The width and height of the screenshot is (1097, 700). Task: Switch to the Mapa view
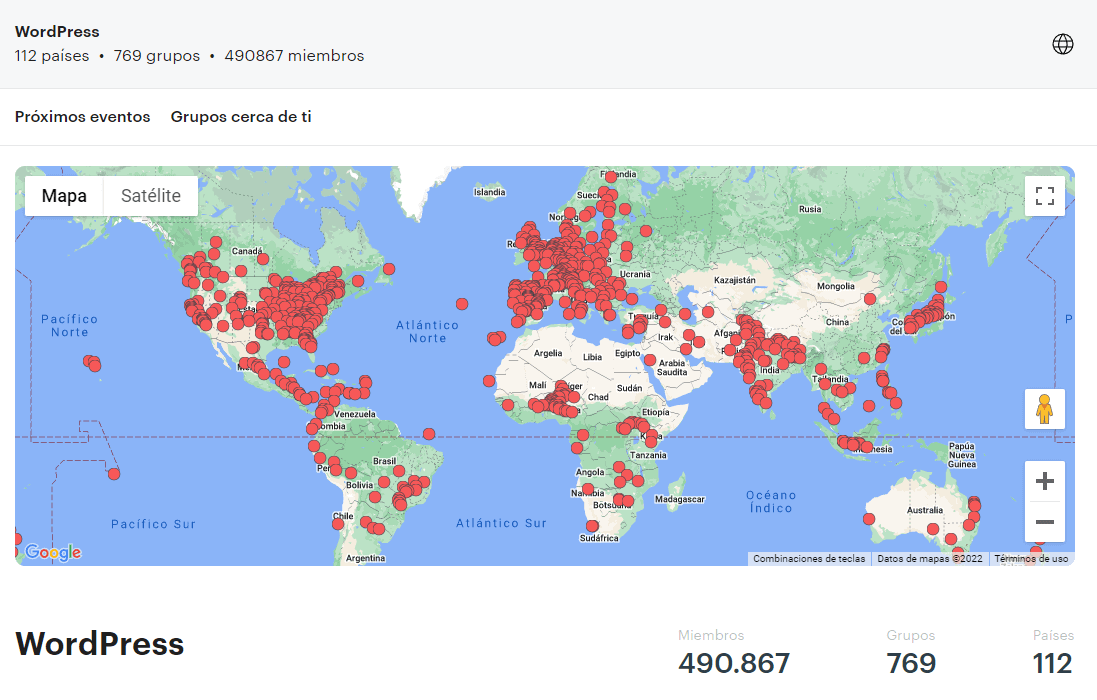point(64,196)
